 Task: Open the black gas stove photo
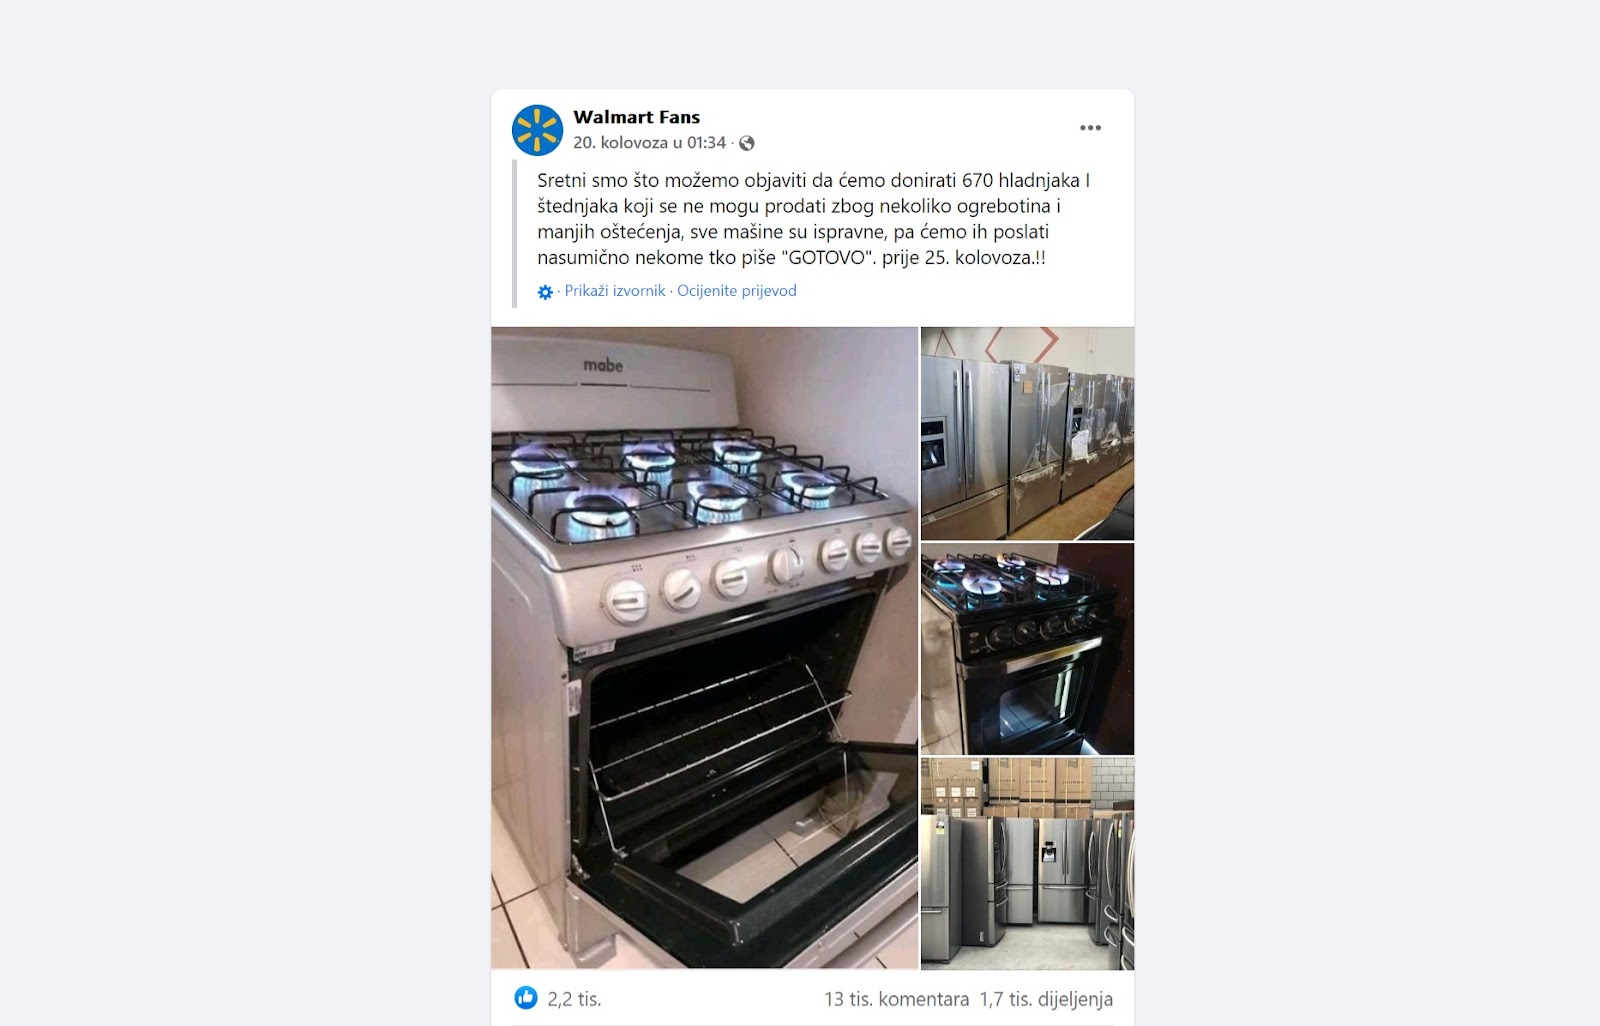(x=1027, y=649)
